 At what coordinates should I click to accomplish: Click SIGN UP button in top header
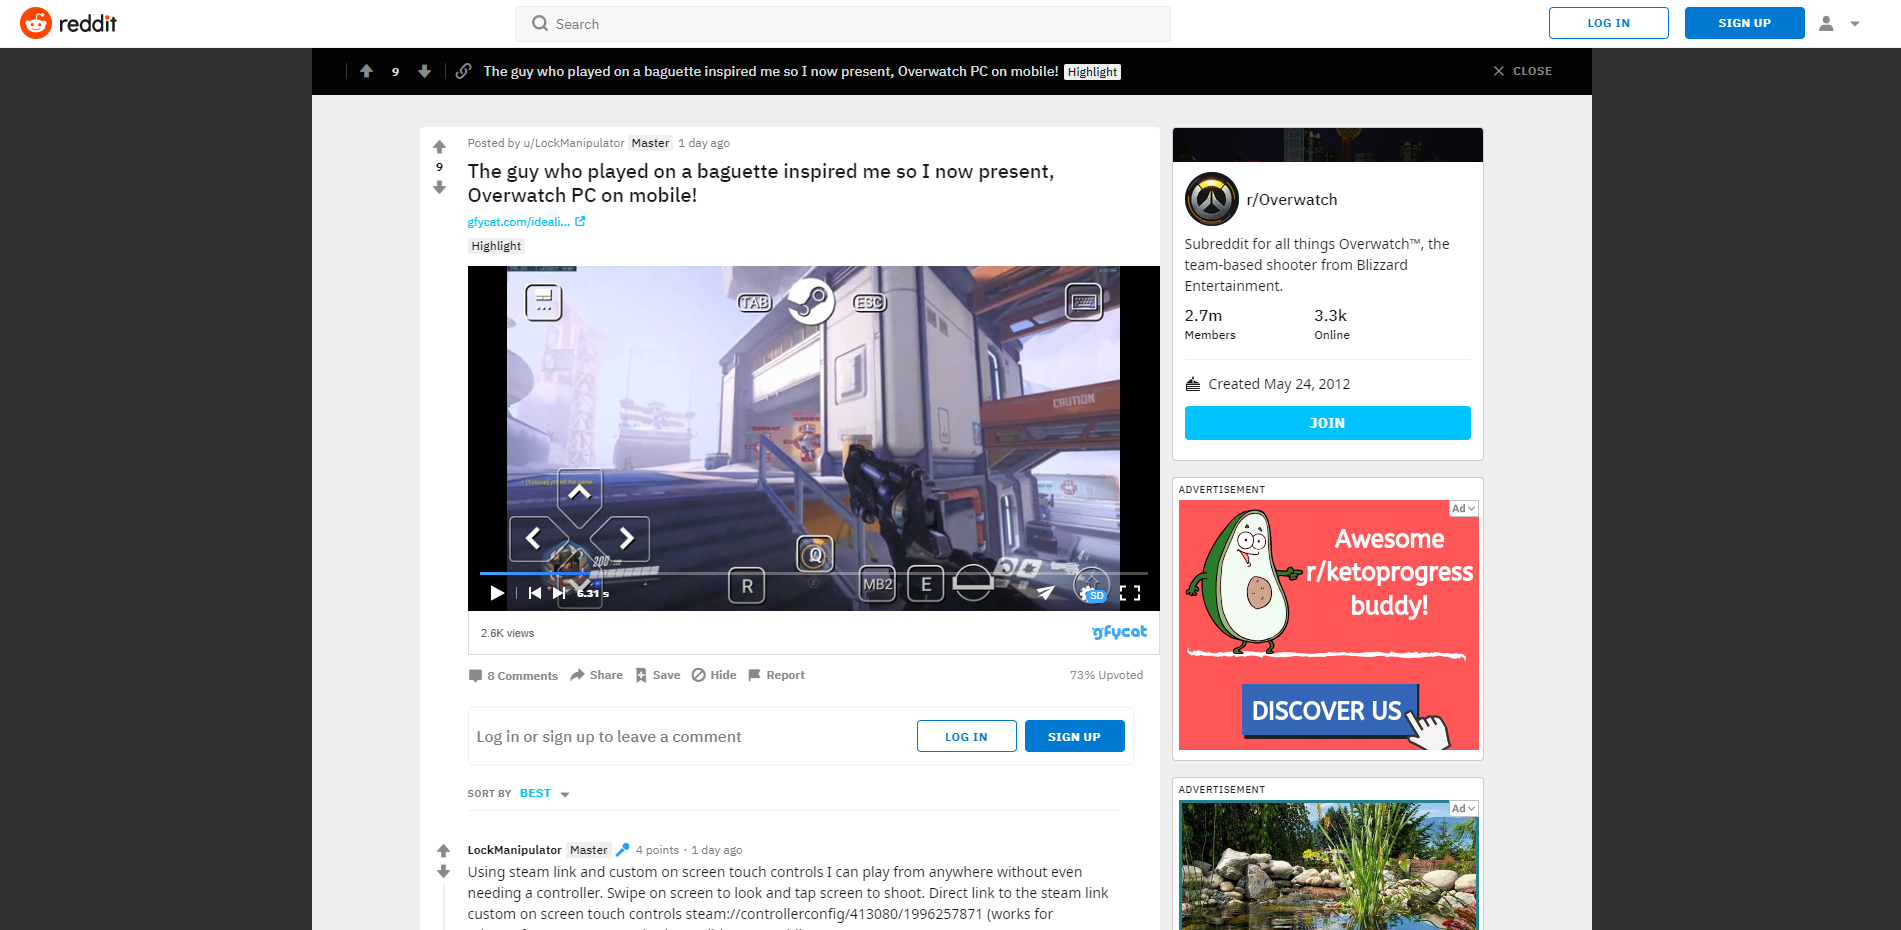[1744, 23]
